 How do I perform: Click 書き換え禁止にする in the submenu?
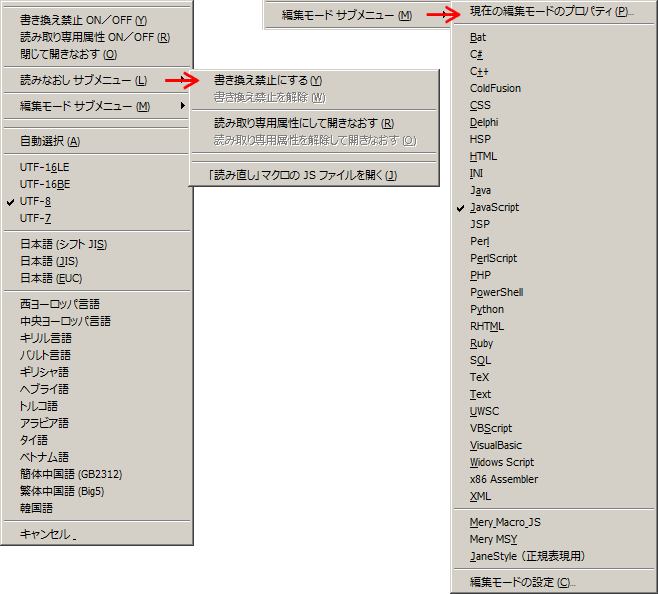pyautogui.click(x=268, y=80)
